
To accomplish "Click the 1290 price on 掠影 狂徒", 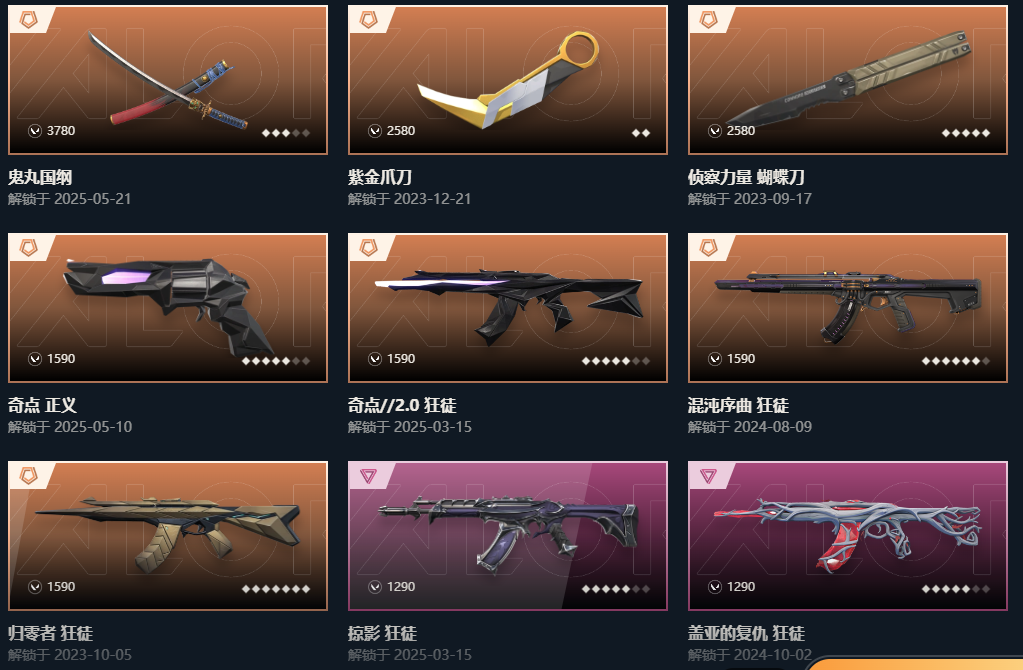I will click(401, 586).
